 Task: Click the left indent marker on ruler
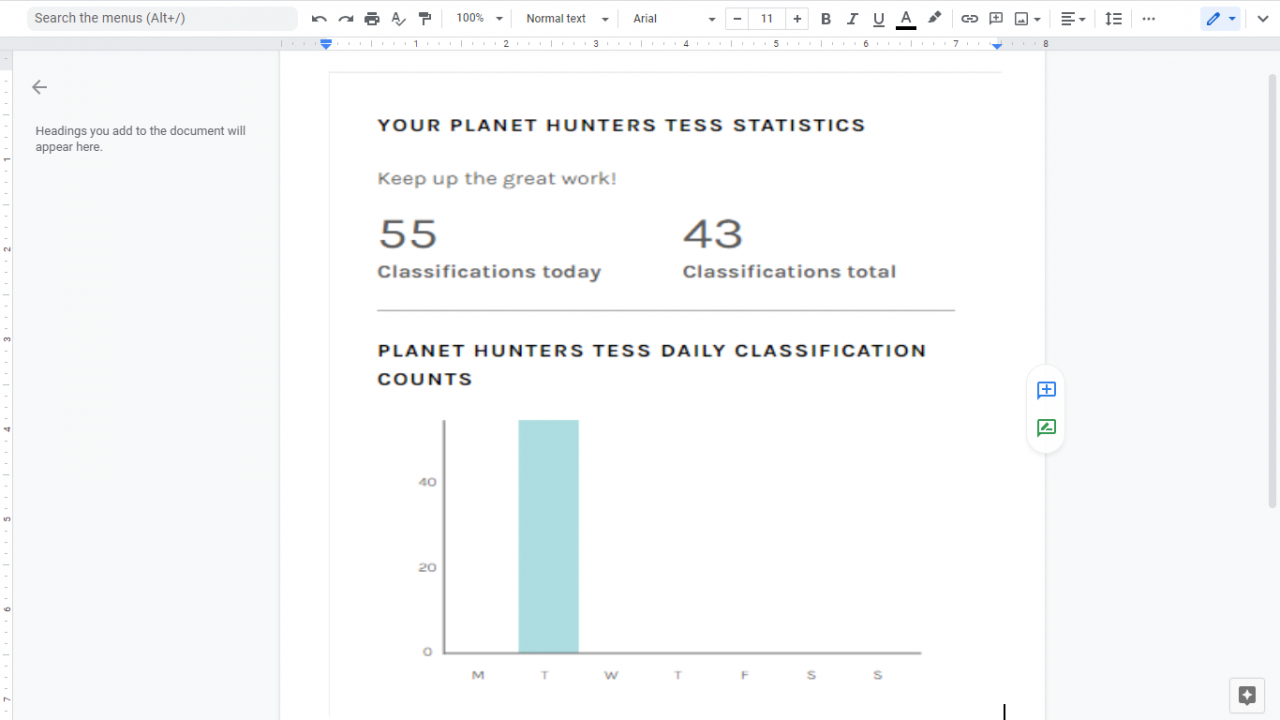[326, 45]
